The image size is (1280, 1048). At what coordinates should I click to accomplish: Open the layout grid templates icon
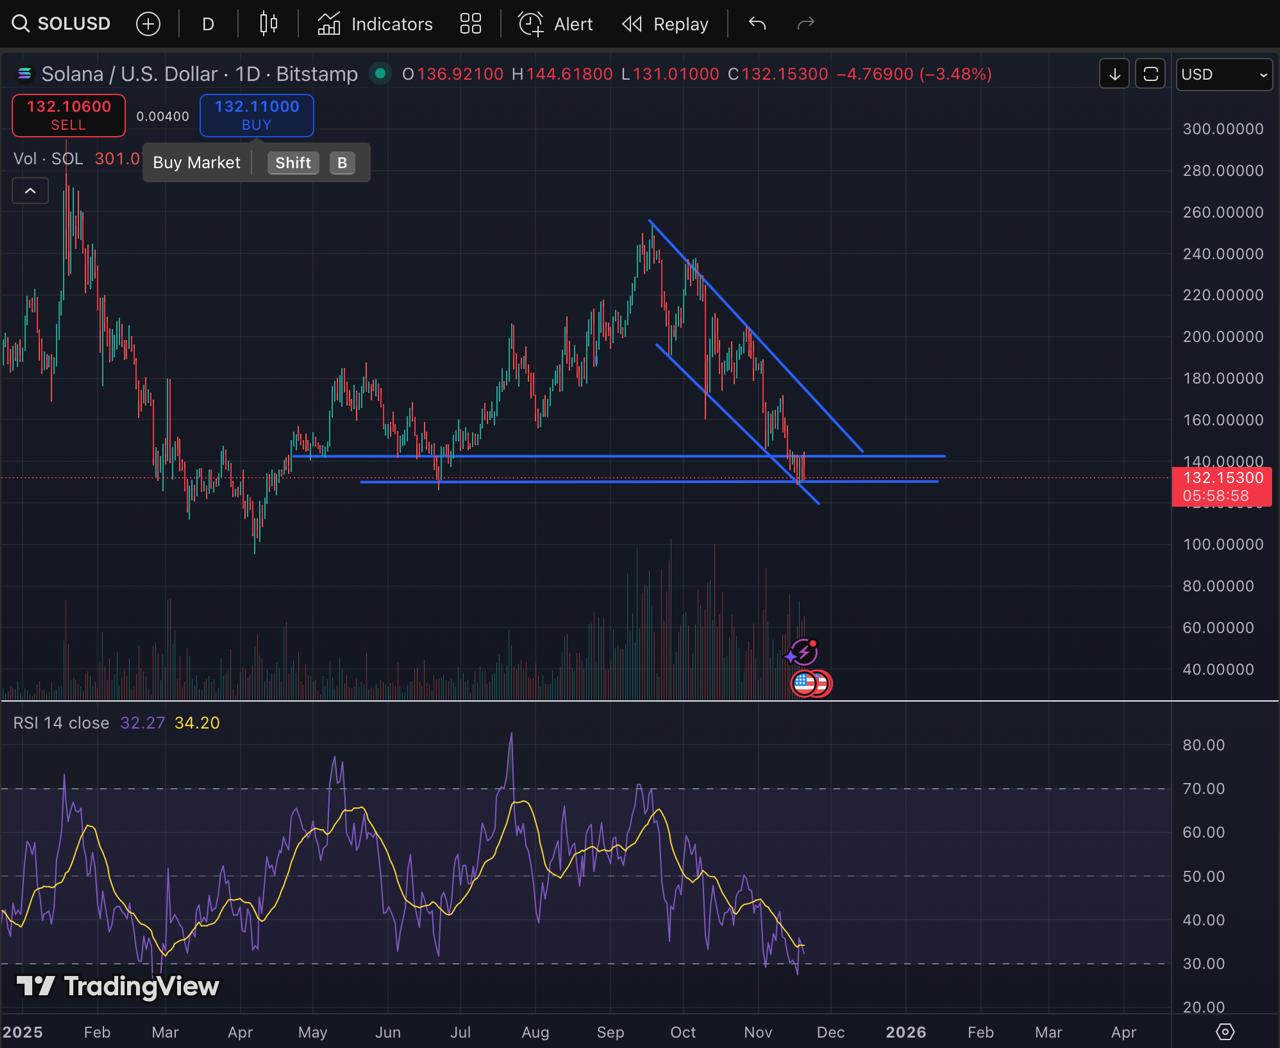pos(470,24)
